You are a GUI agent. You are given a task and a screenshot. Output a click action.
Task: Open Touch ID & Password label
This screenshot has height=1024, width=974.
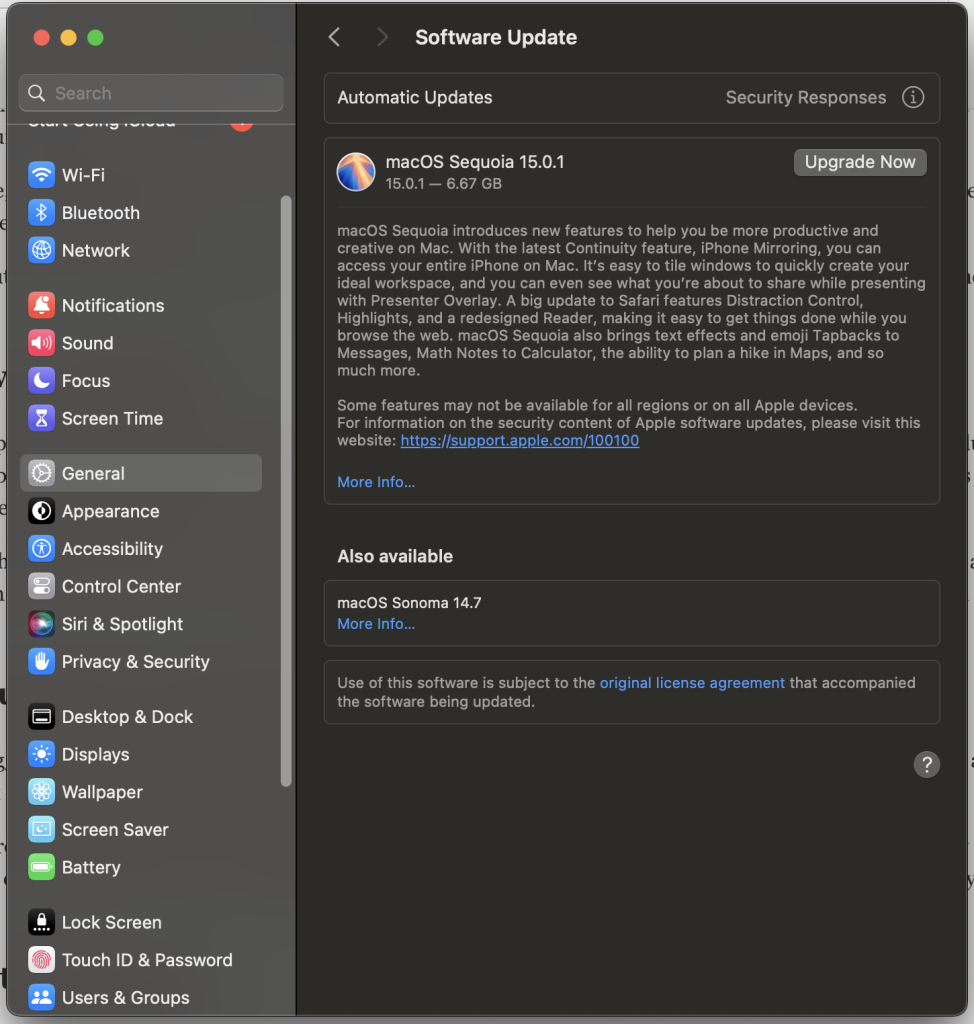tap(148, 960)
